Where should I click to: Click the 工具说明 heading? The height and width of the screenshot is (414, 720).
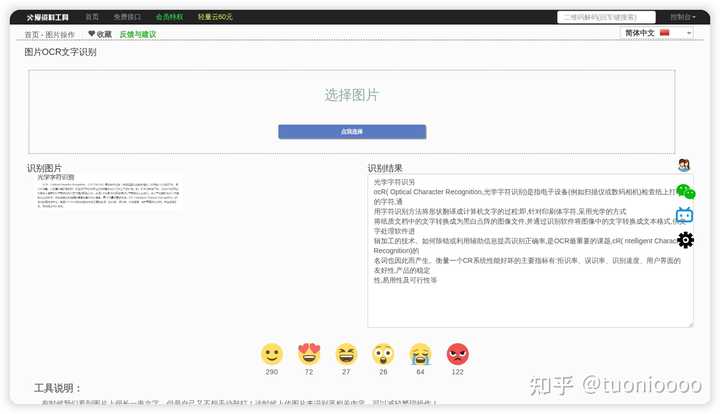57,388
